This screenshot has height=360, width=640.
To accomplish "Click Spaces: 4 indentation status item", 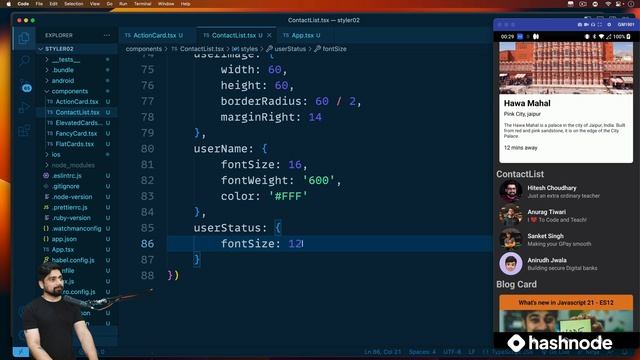I will 422,352.
